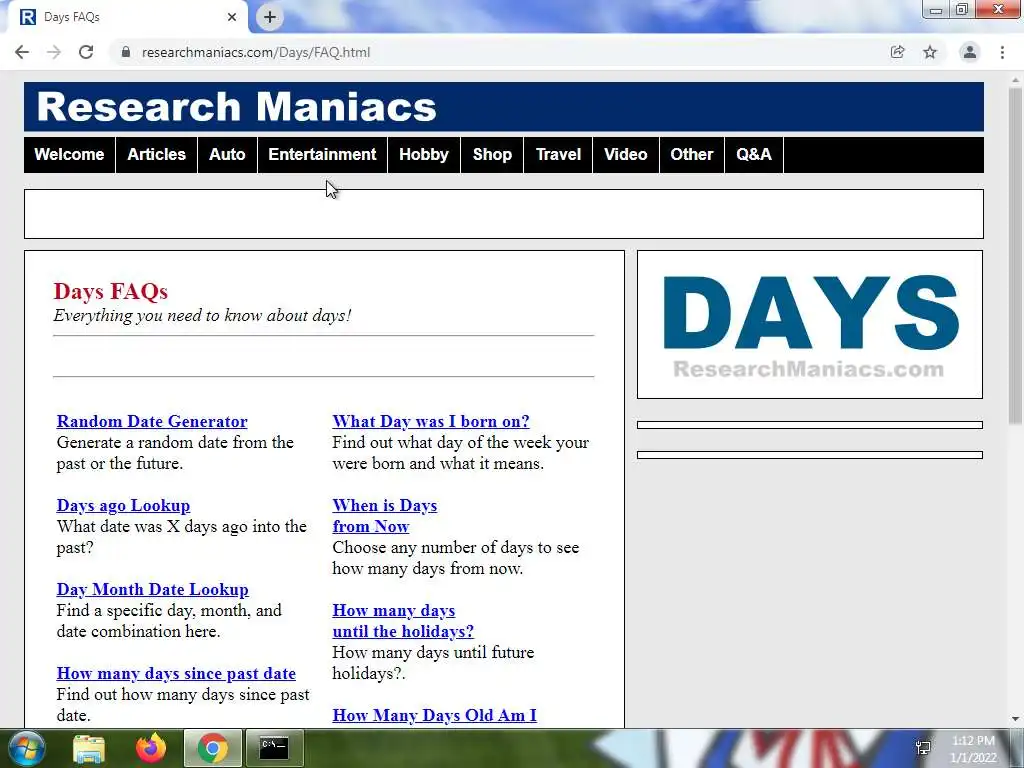Open How Many Days Old Am I link
Screen dimensions: 1024x768
click(x=434, y=715)
